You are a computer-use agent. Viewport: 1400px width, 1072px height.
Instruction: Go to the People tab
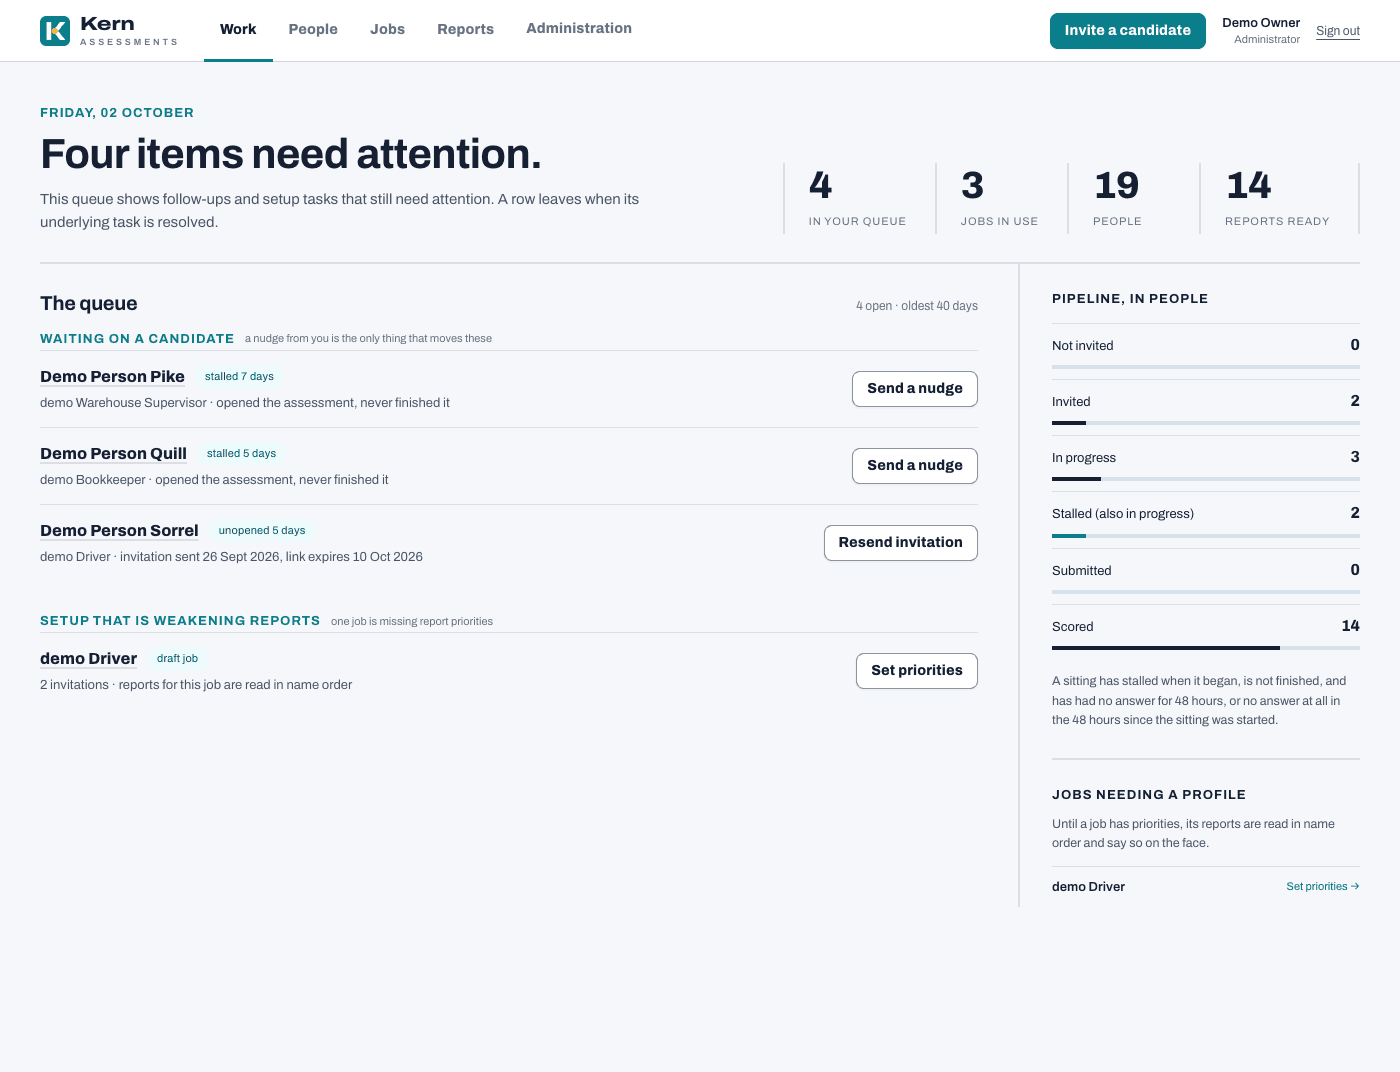(313, 30)
